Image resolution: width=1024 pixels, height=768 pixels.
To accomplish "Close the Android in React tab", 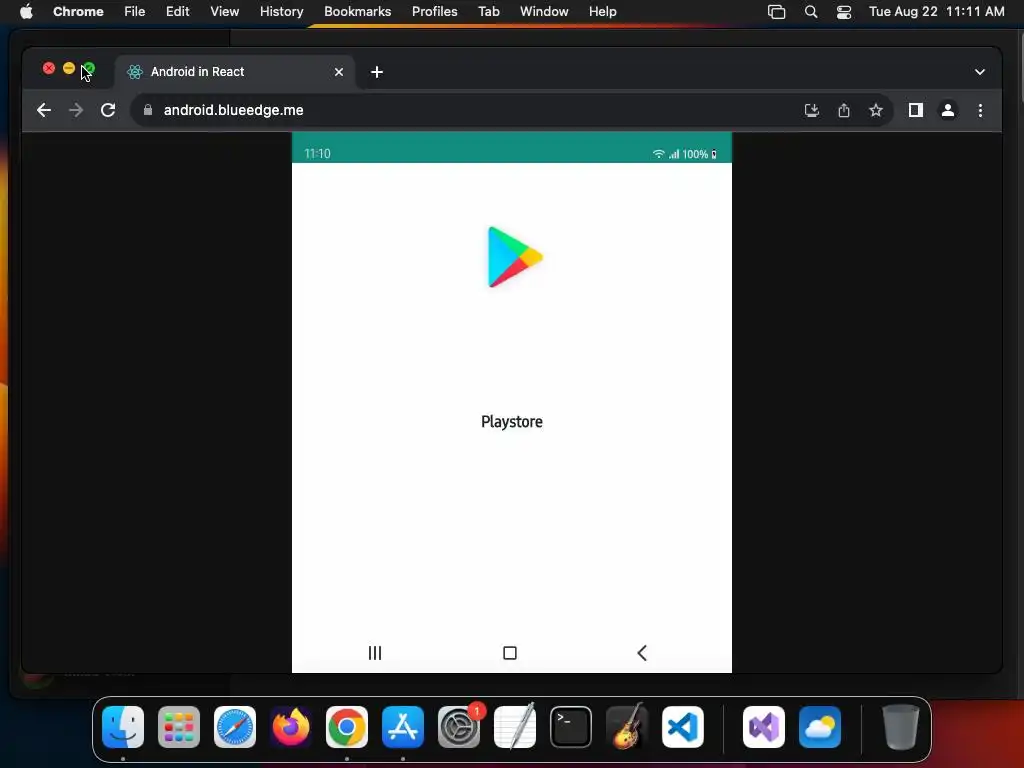I will pos(339,72).
